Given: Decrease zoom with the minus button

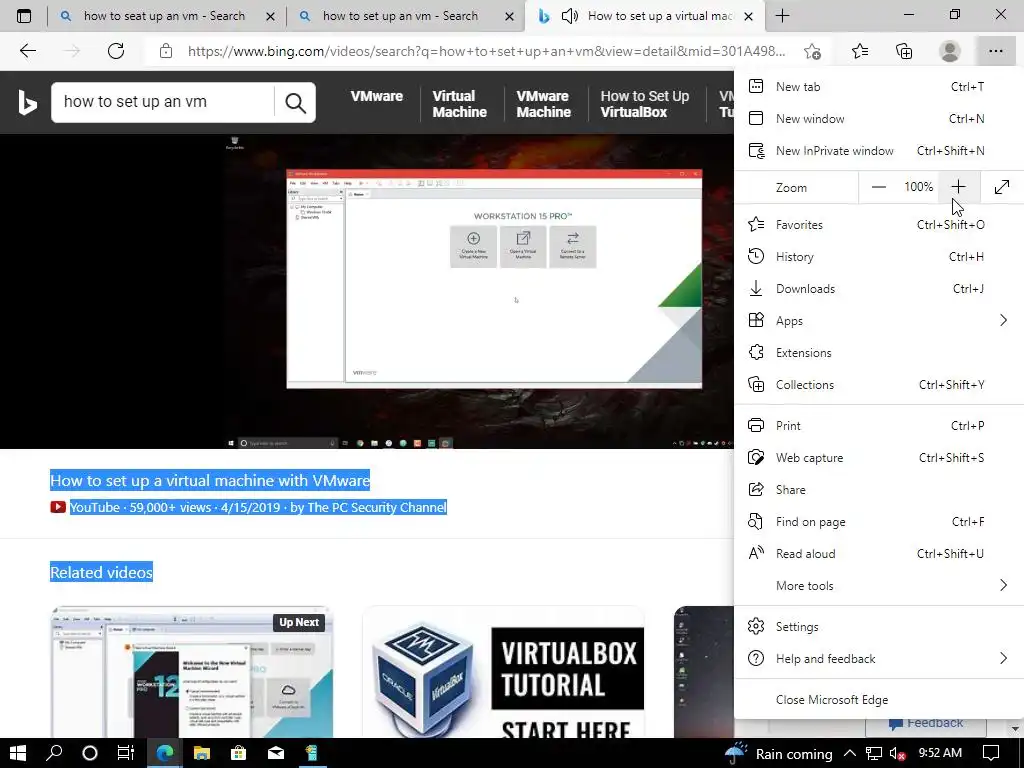Looking at the screenshot, I should 879,187.
